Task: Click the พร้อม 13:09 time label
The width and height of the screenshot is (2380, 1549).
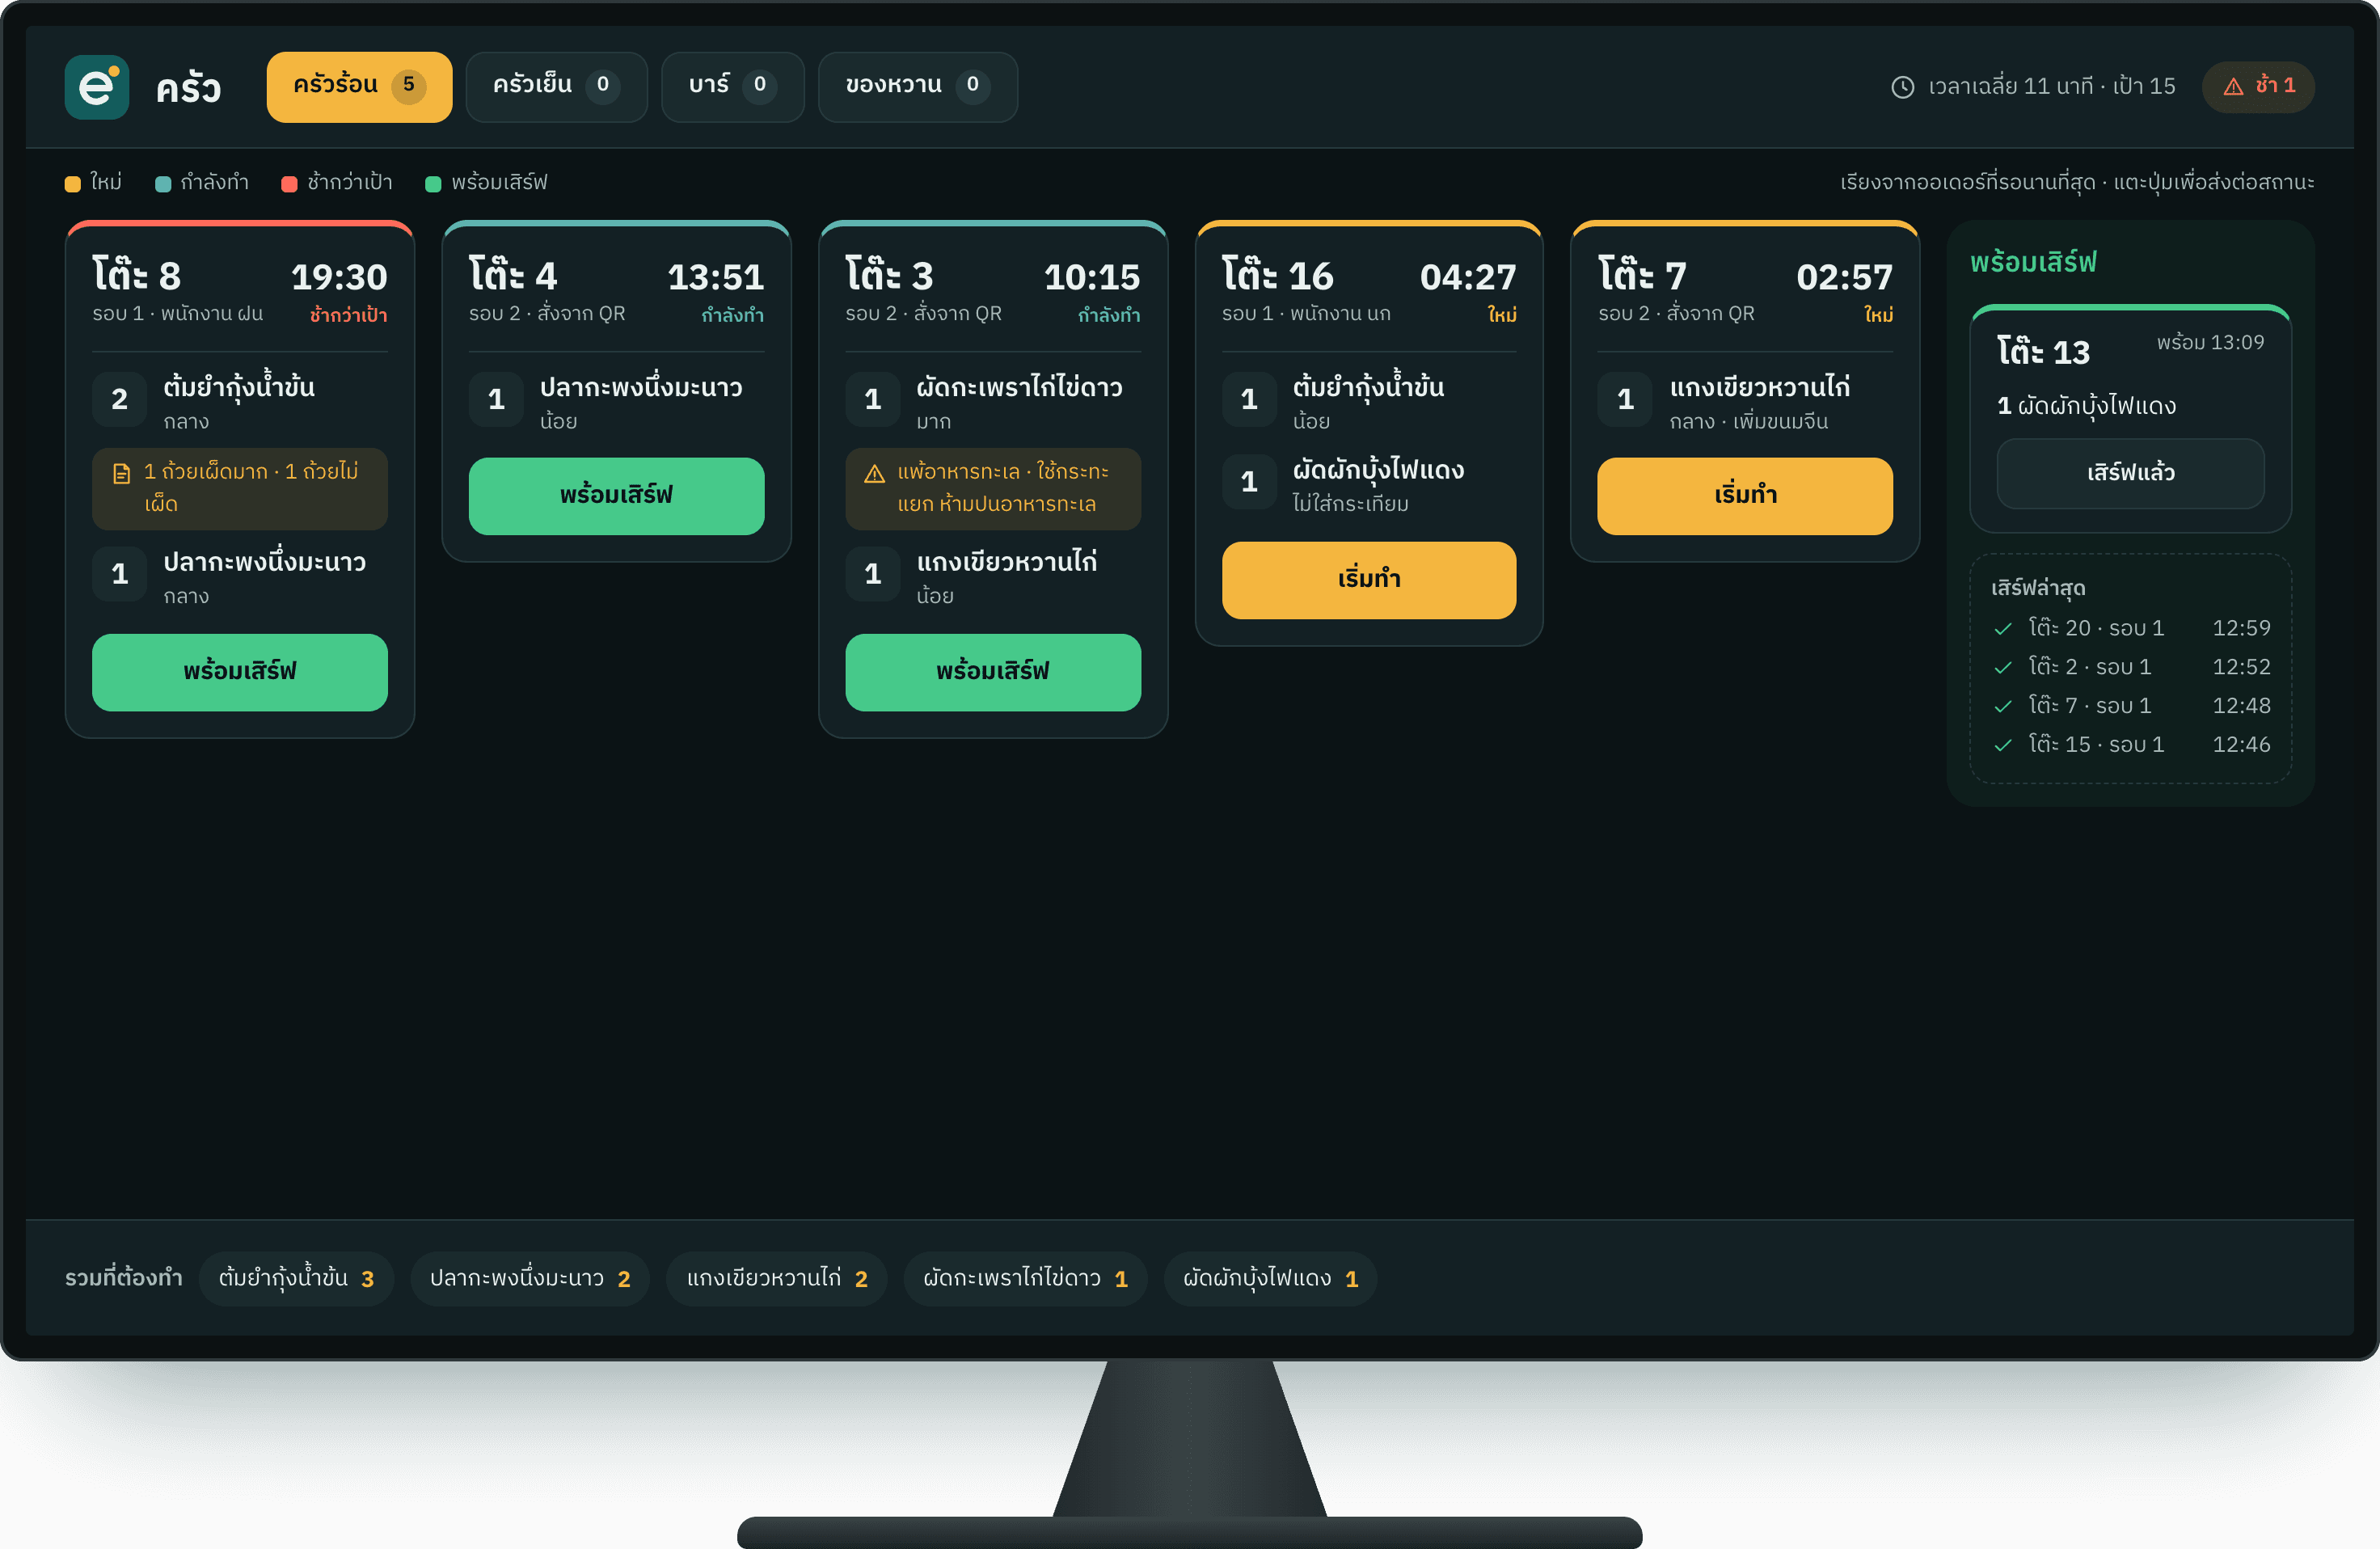Action: [x=2210, y=343]
